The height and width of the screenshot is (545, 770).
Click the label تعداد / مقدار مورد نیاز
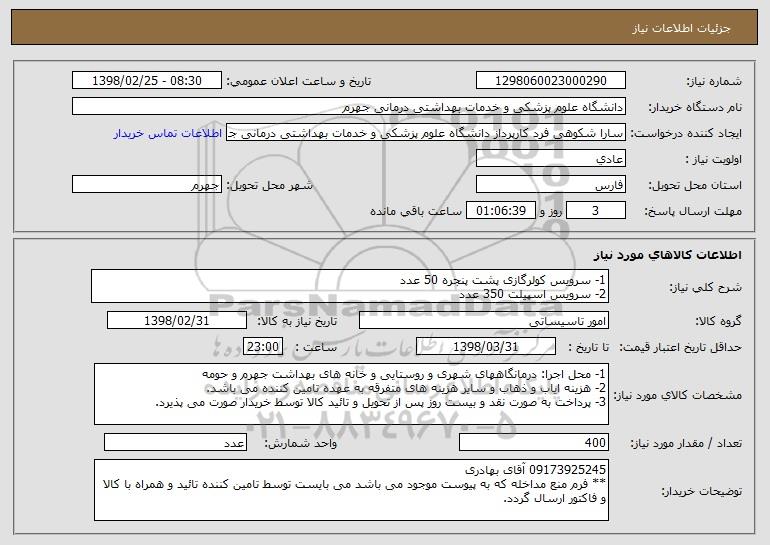(686, 443)
